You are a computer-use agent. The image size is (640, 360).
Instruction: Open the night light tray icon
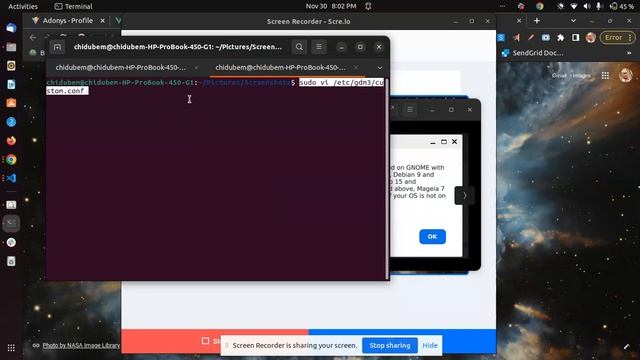click(x=560, y=6)
